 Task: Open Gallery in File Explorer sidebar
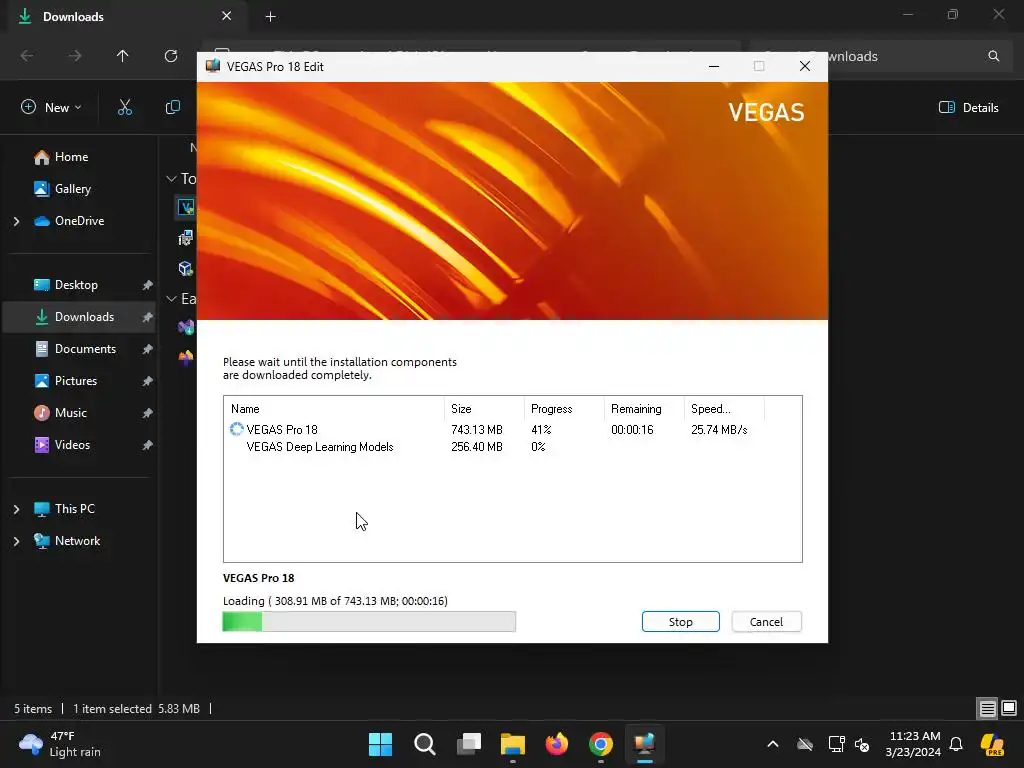pos(72,189)
